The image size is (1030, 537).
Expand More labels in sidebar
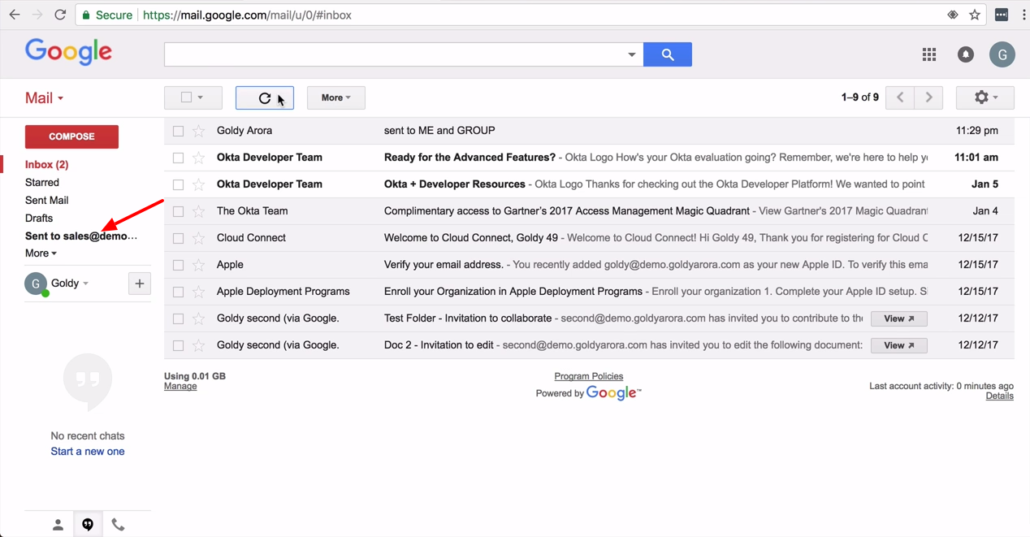(x=41, y=253)
